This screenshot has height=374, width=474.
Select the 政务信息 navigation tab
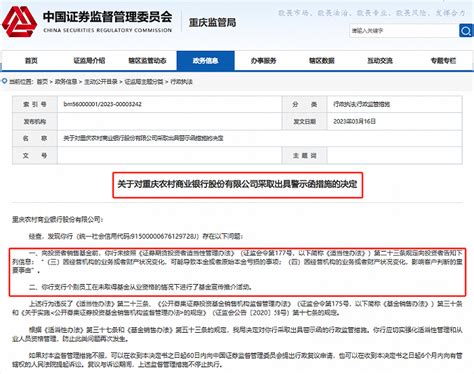[205, 61]
